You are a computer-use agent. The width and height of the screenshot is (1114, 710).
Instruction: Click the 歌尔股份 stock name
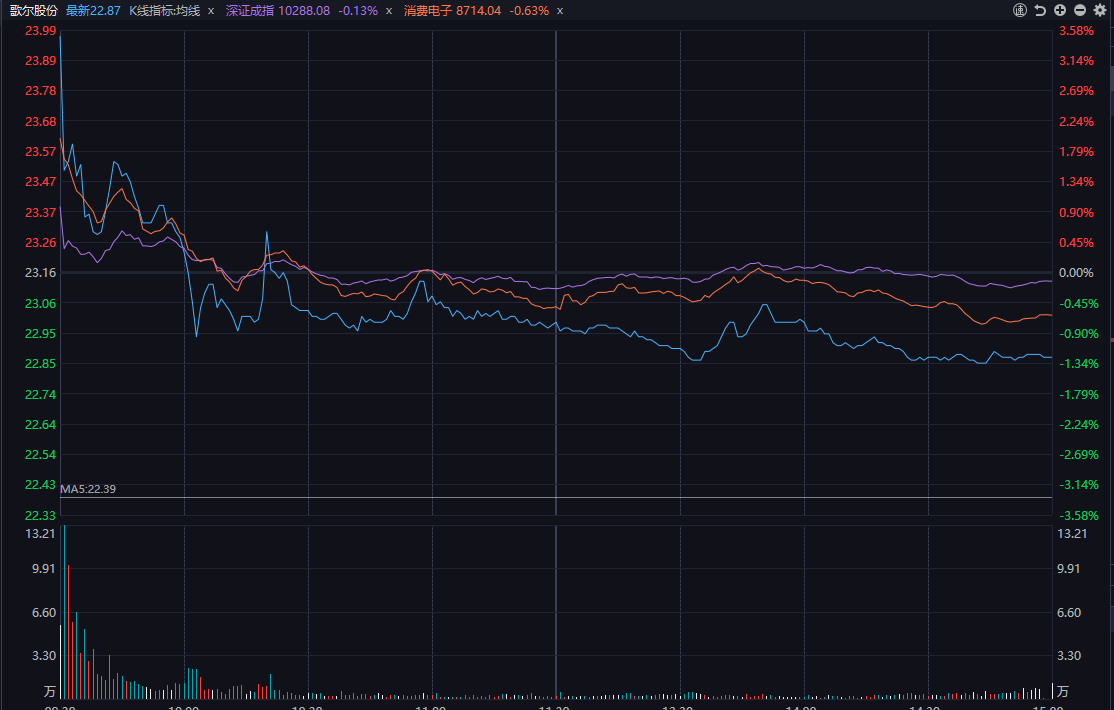[34, 10]
